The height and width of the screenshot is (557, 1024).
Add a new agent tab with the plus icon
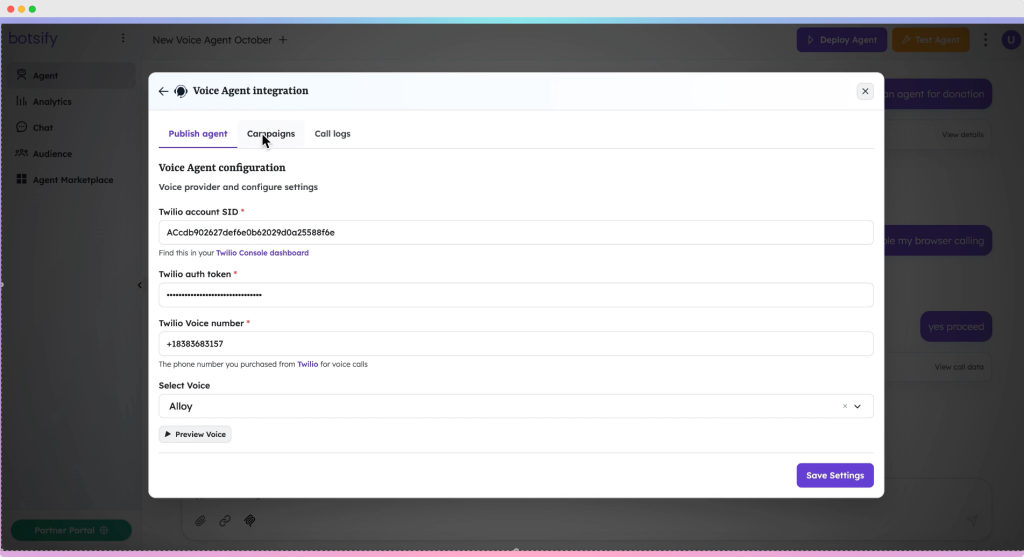(283, 40)
